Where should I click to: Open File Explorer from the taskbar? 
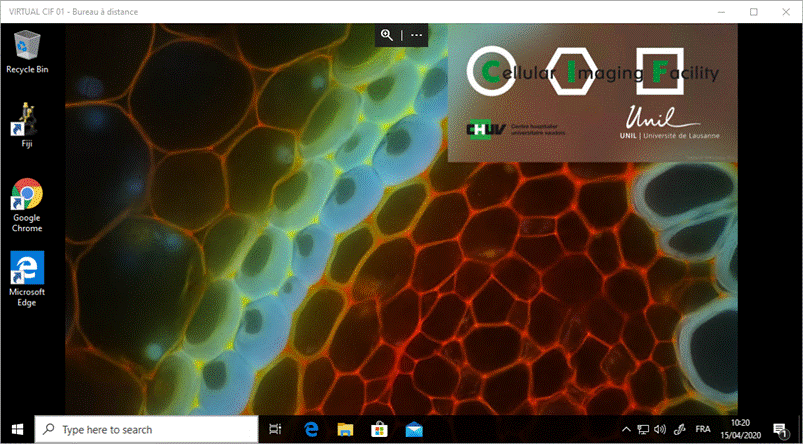(x=345, y=429)
